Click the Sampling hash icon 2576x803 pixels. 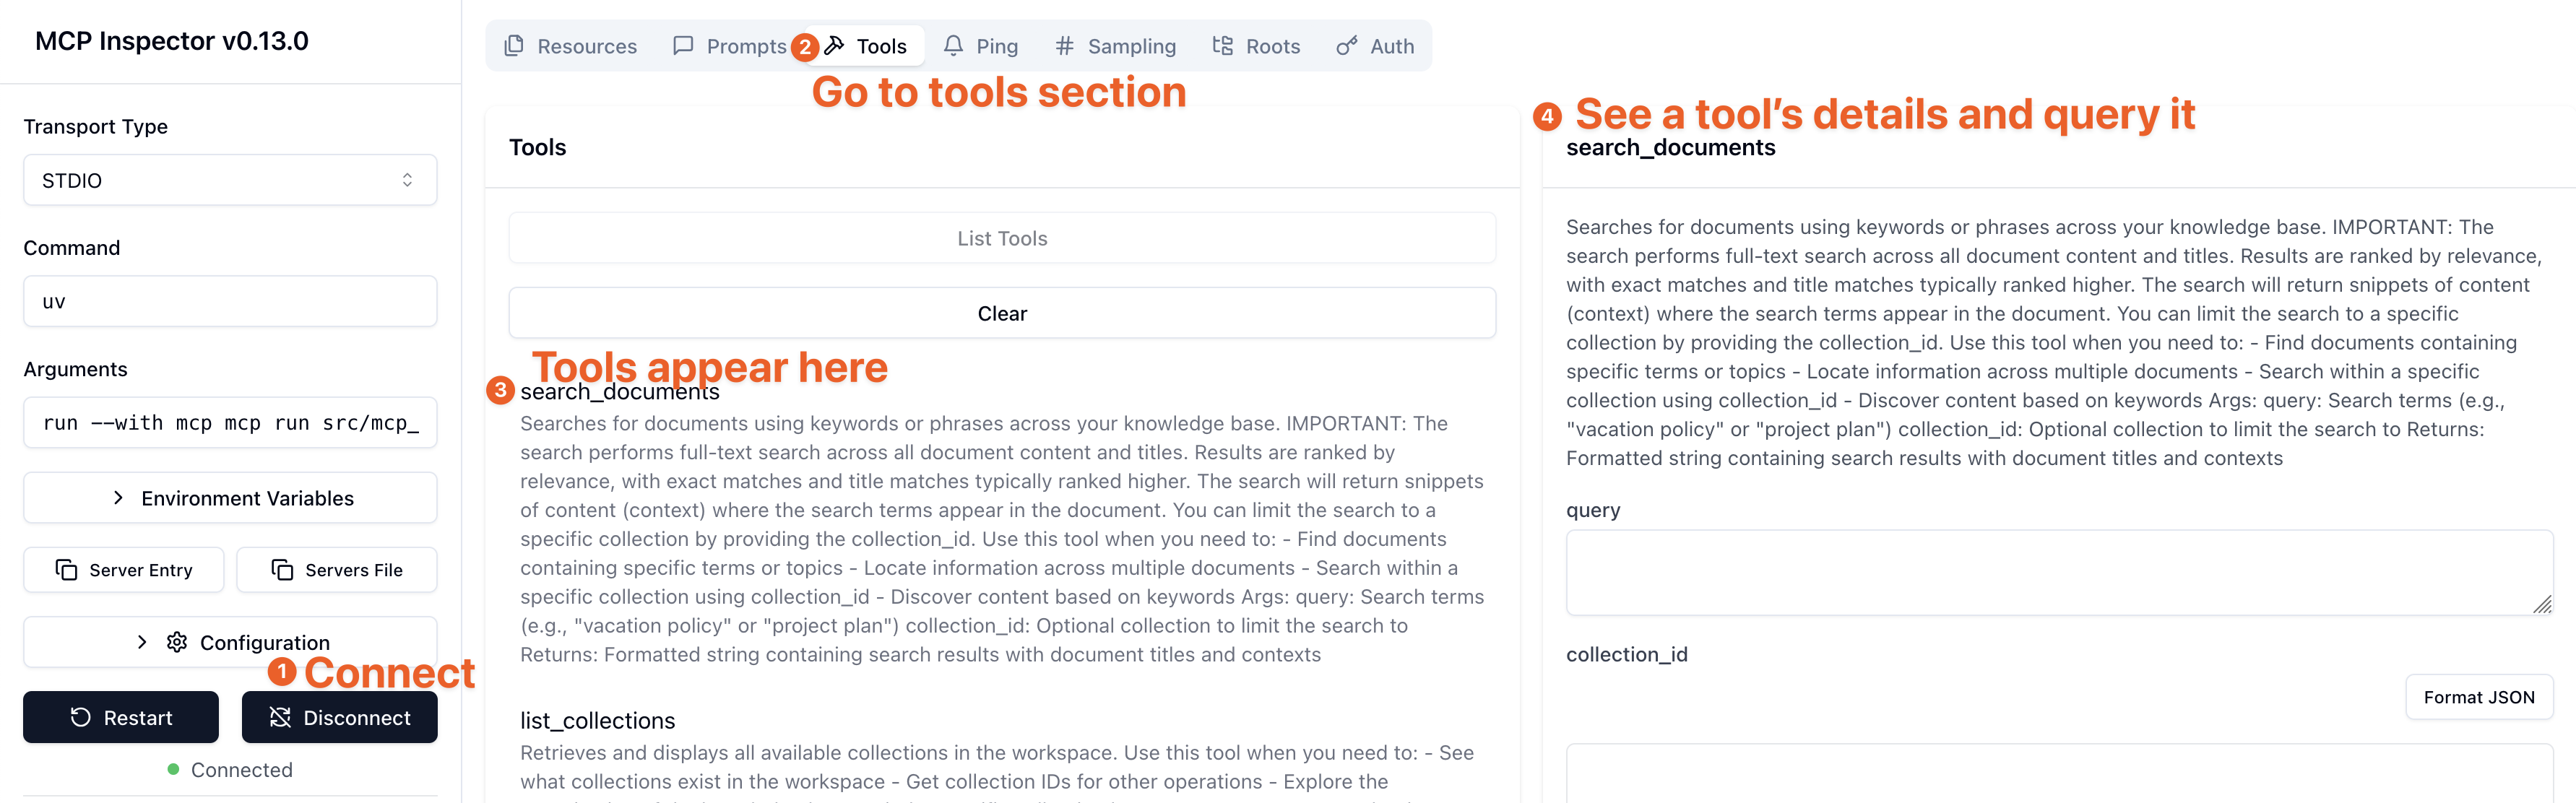[1064, 46]
